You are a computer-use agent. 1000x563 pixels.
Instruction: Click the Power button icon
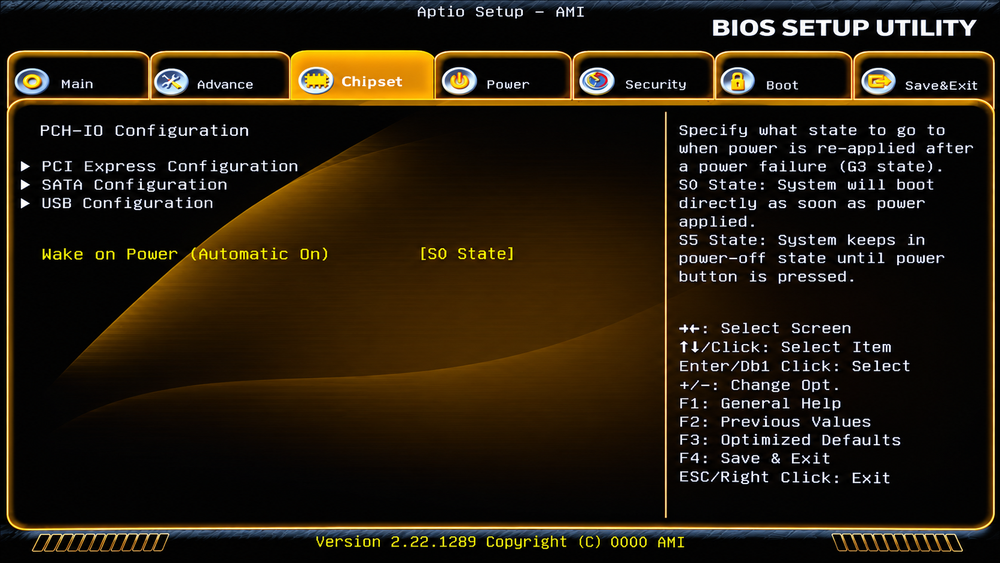coord(459,82)
